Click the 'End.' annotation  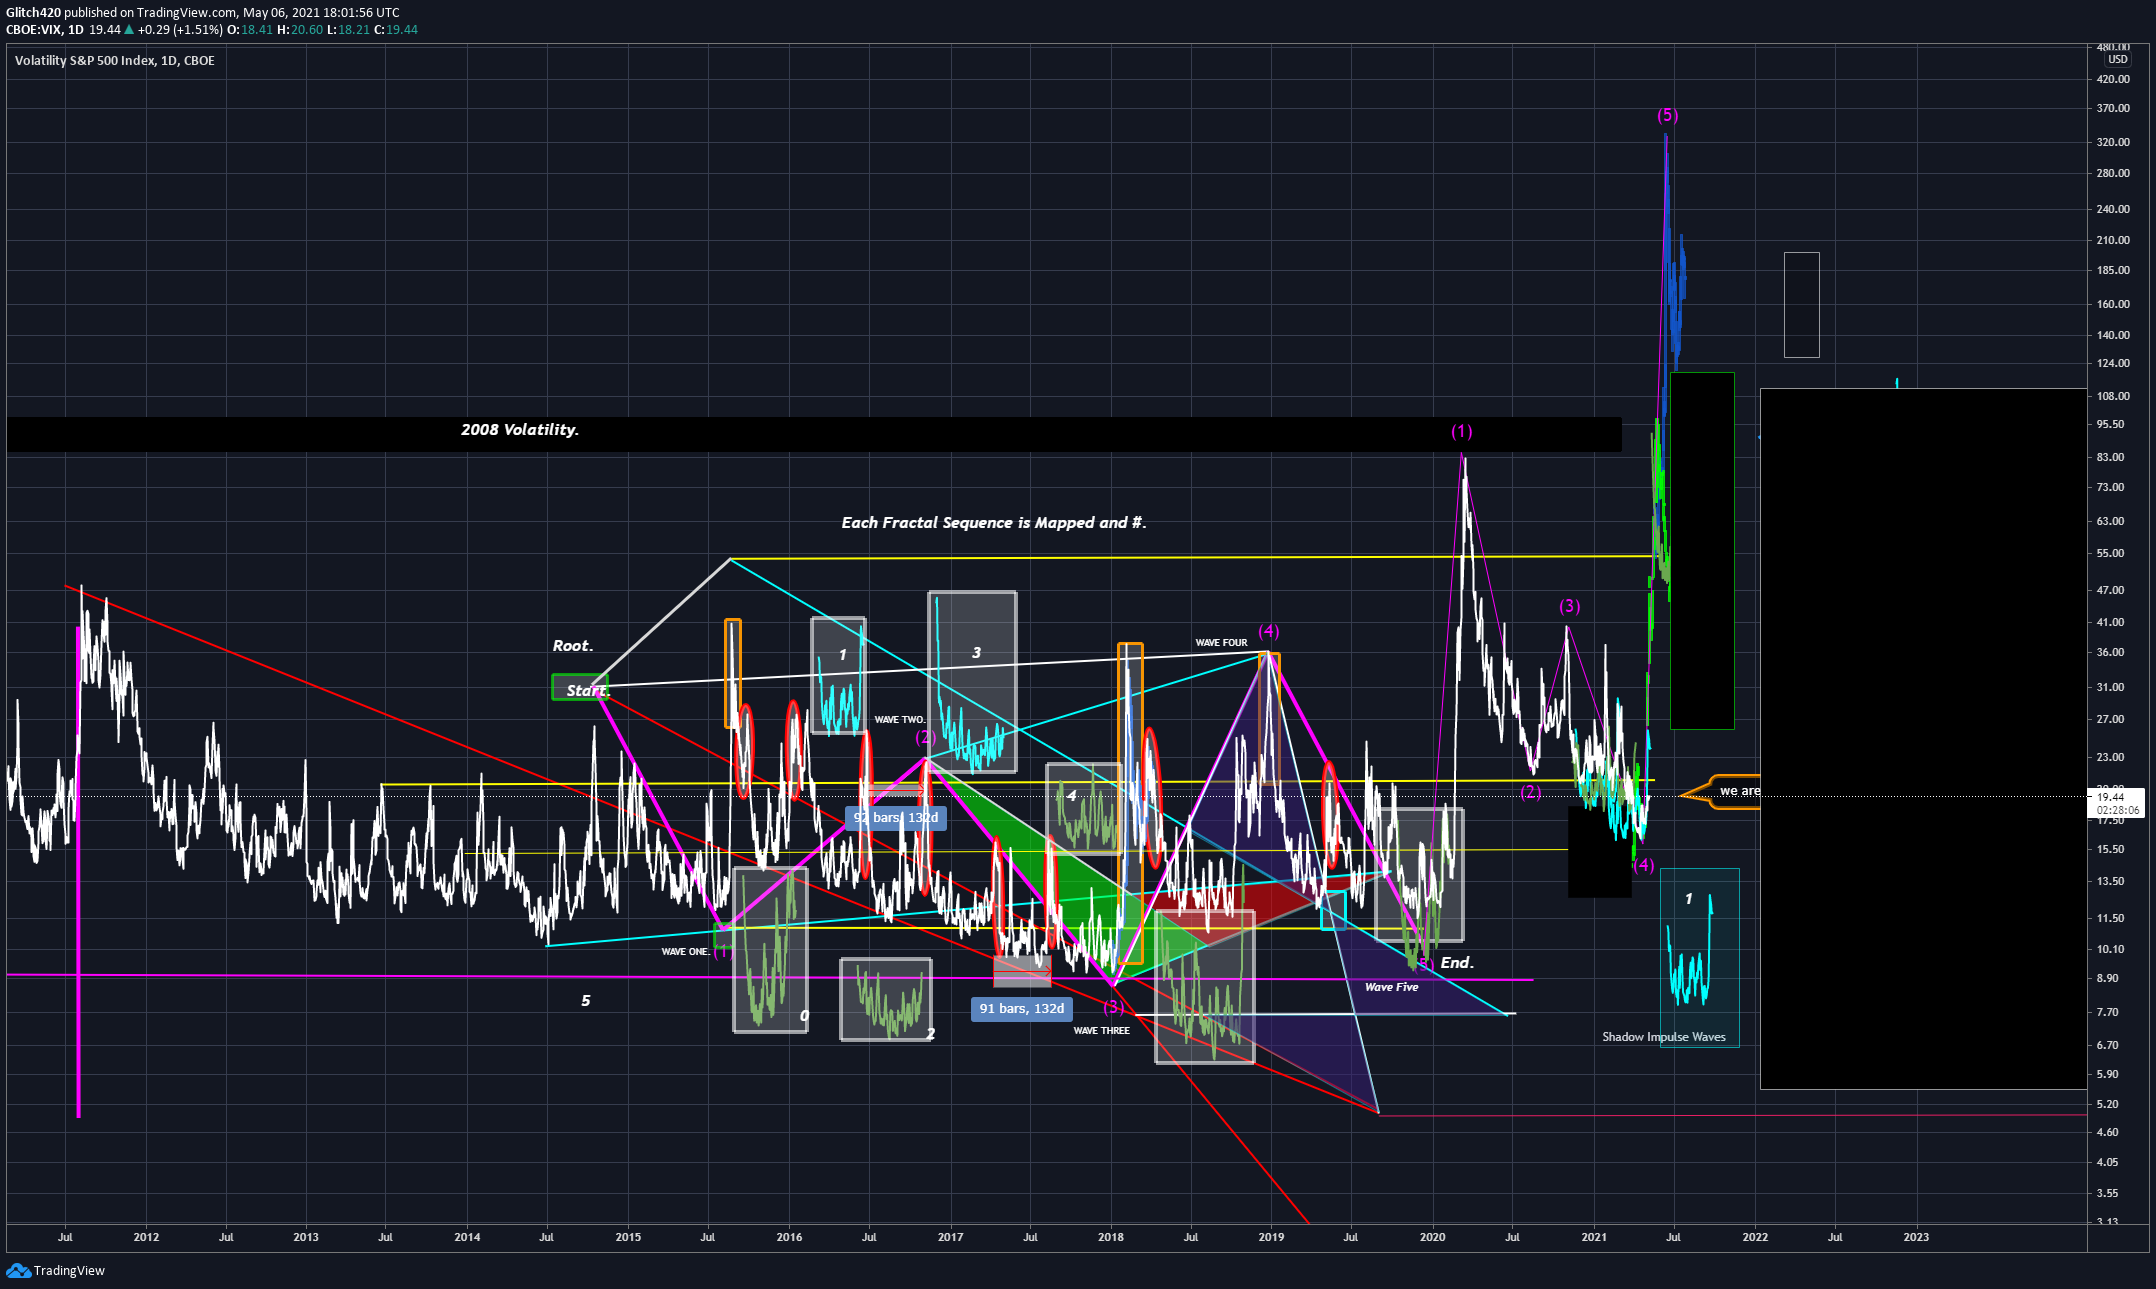1457,963
